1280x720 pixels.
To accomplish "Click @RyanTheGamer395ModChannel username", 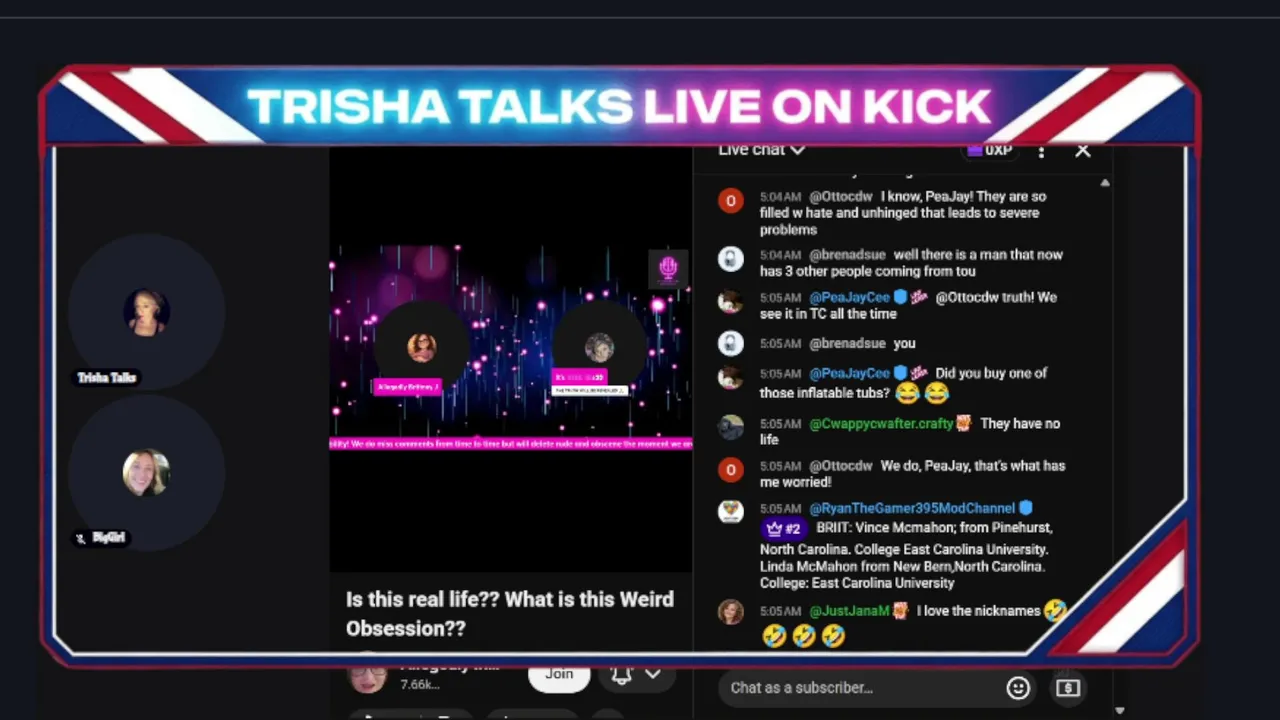I will [912, 508].
